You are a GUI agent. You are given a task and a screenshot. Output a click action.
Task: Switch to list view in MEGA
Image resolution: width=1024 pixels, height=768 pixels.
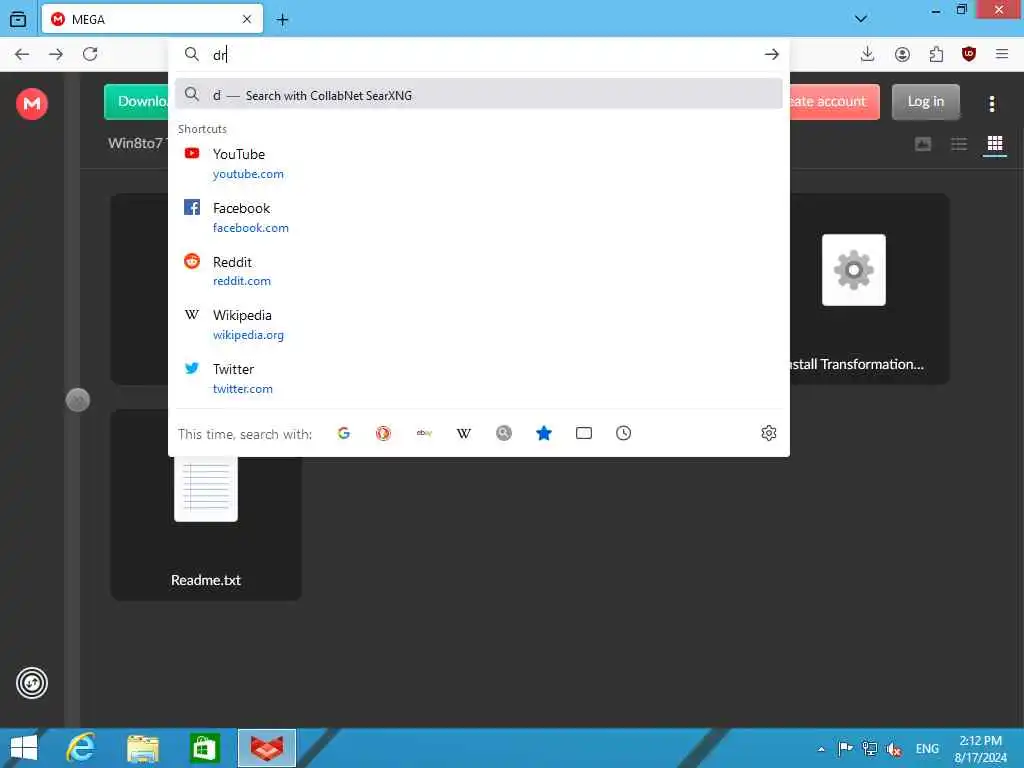pos(959,144)
